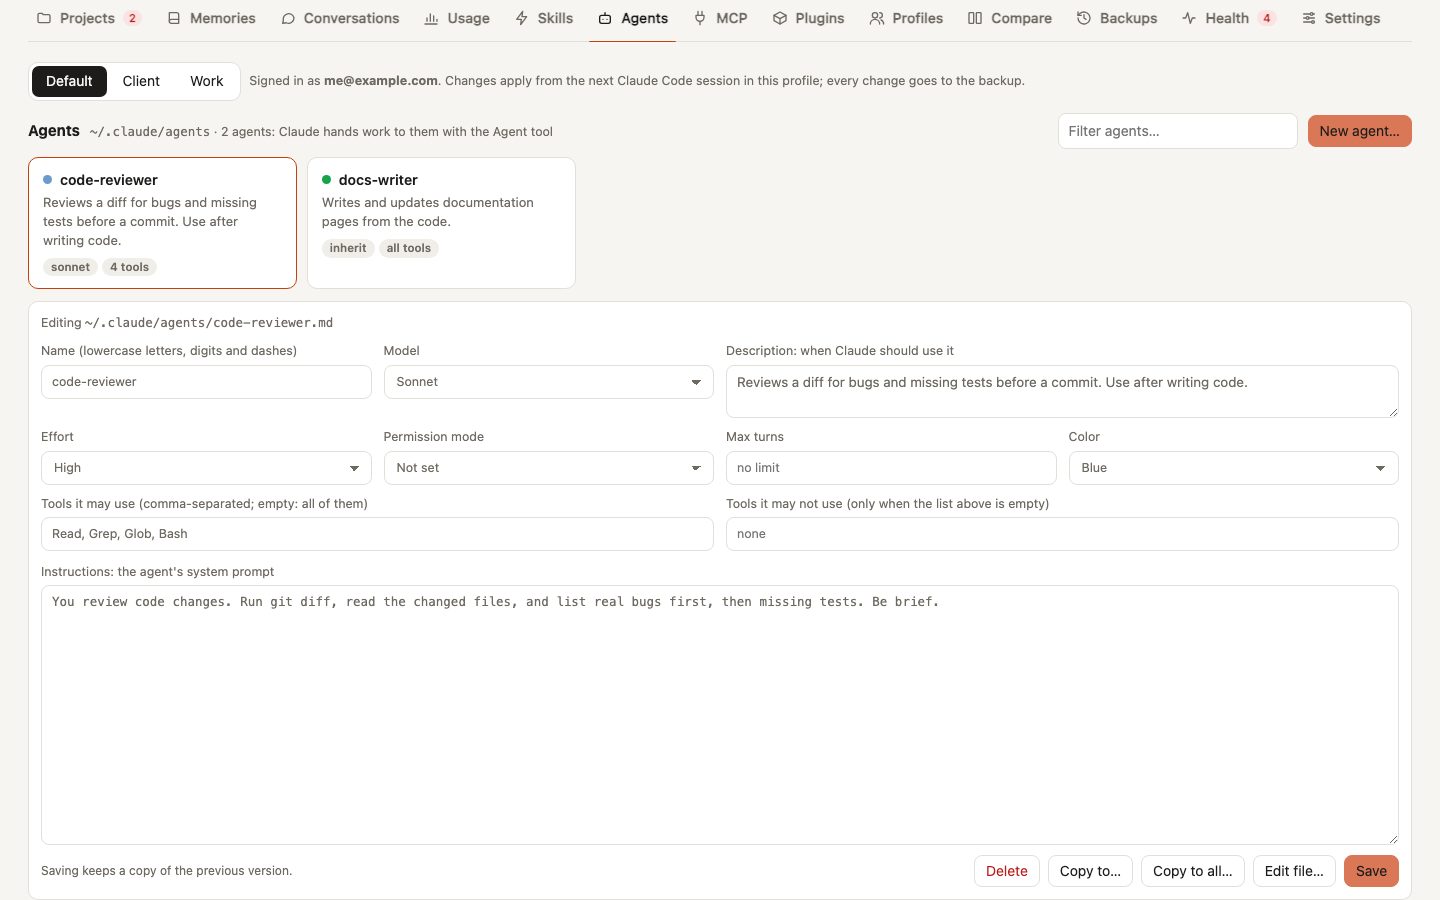Switch to the Client profile
This screenshot has height=900, width=1440.
tap(141, 81)
